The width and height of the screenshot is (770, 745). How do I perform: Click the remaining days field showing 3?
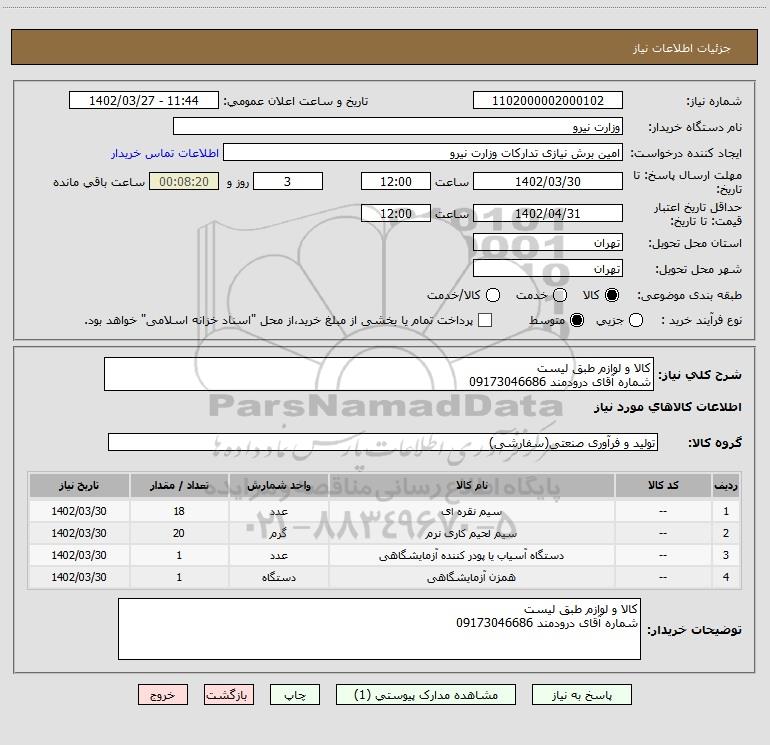coord(288,181)
